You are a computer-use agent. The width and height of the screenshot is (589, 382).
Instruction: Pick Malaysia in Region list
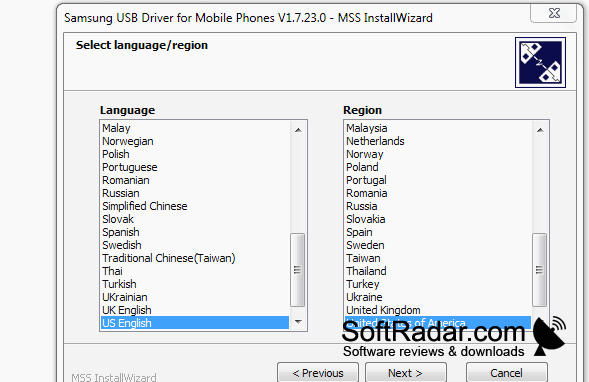coord(438,128)
